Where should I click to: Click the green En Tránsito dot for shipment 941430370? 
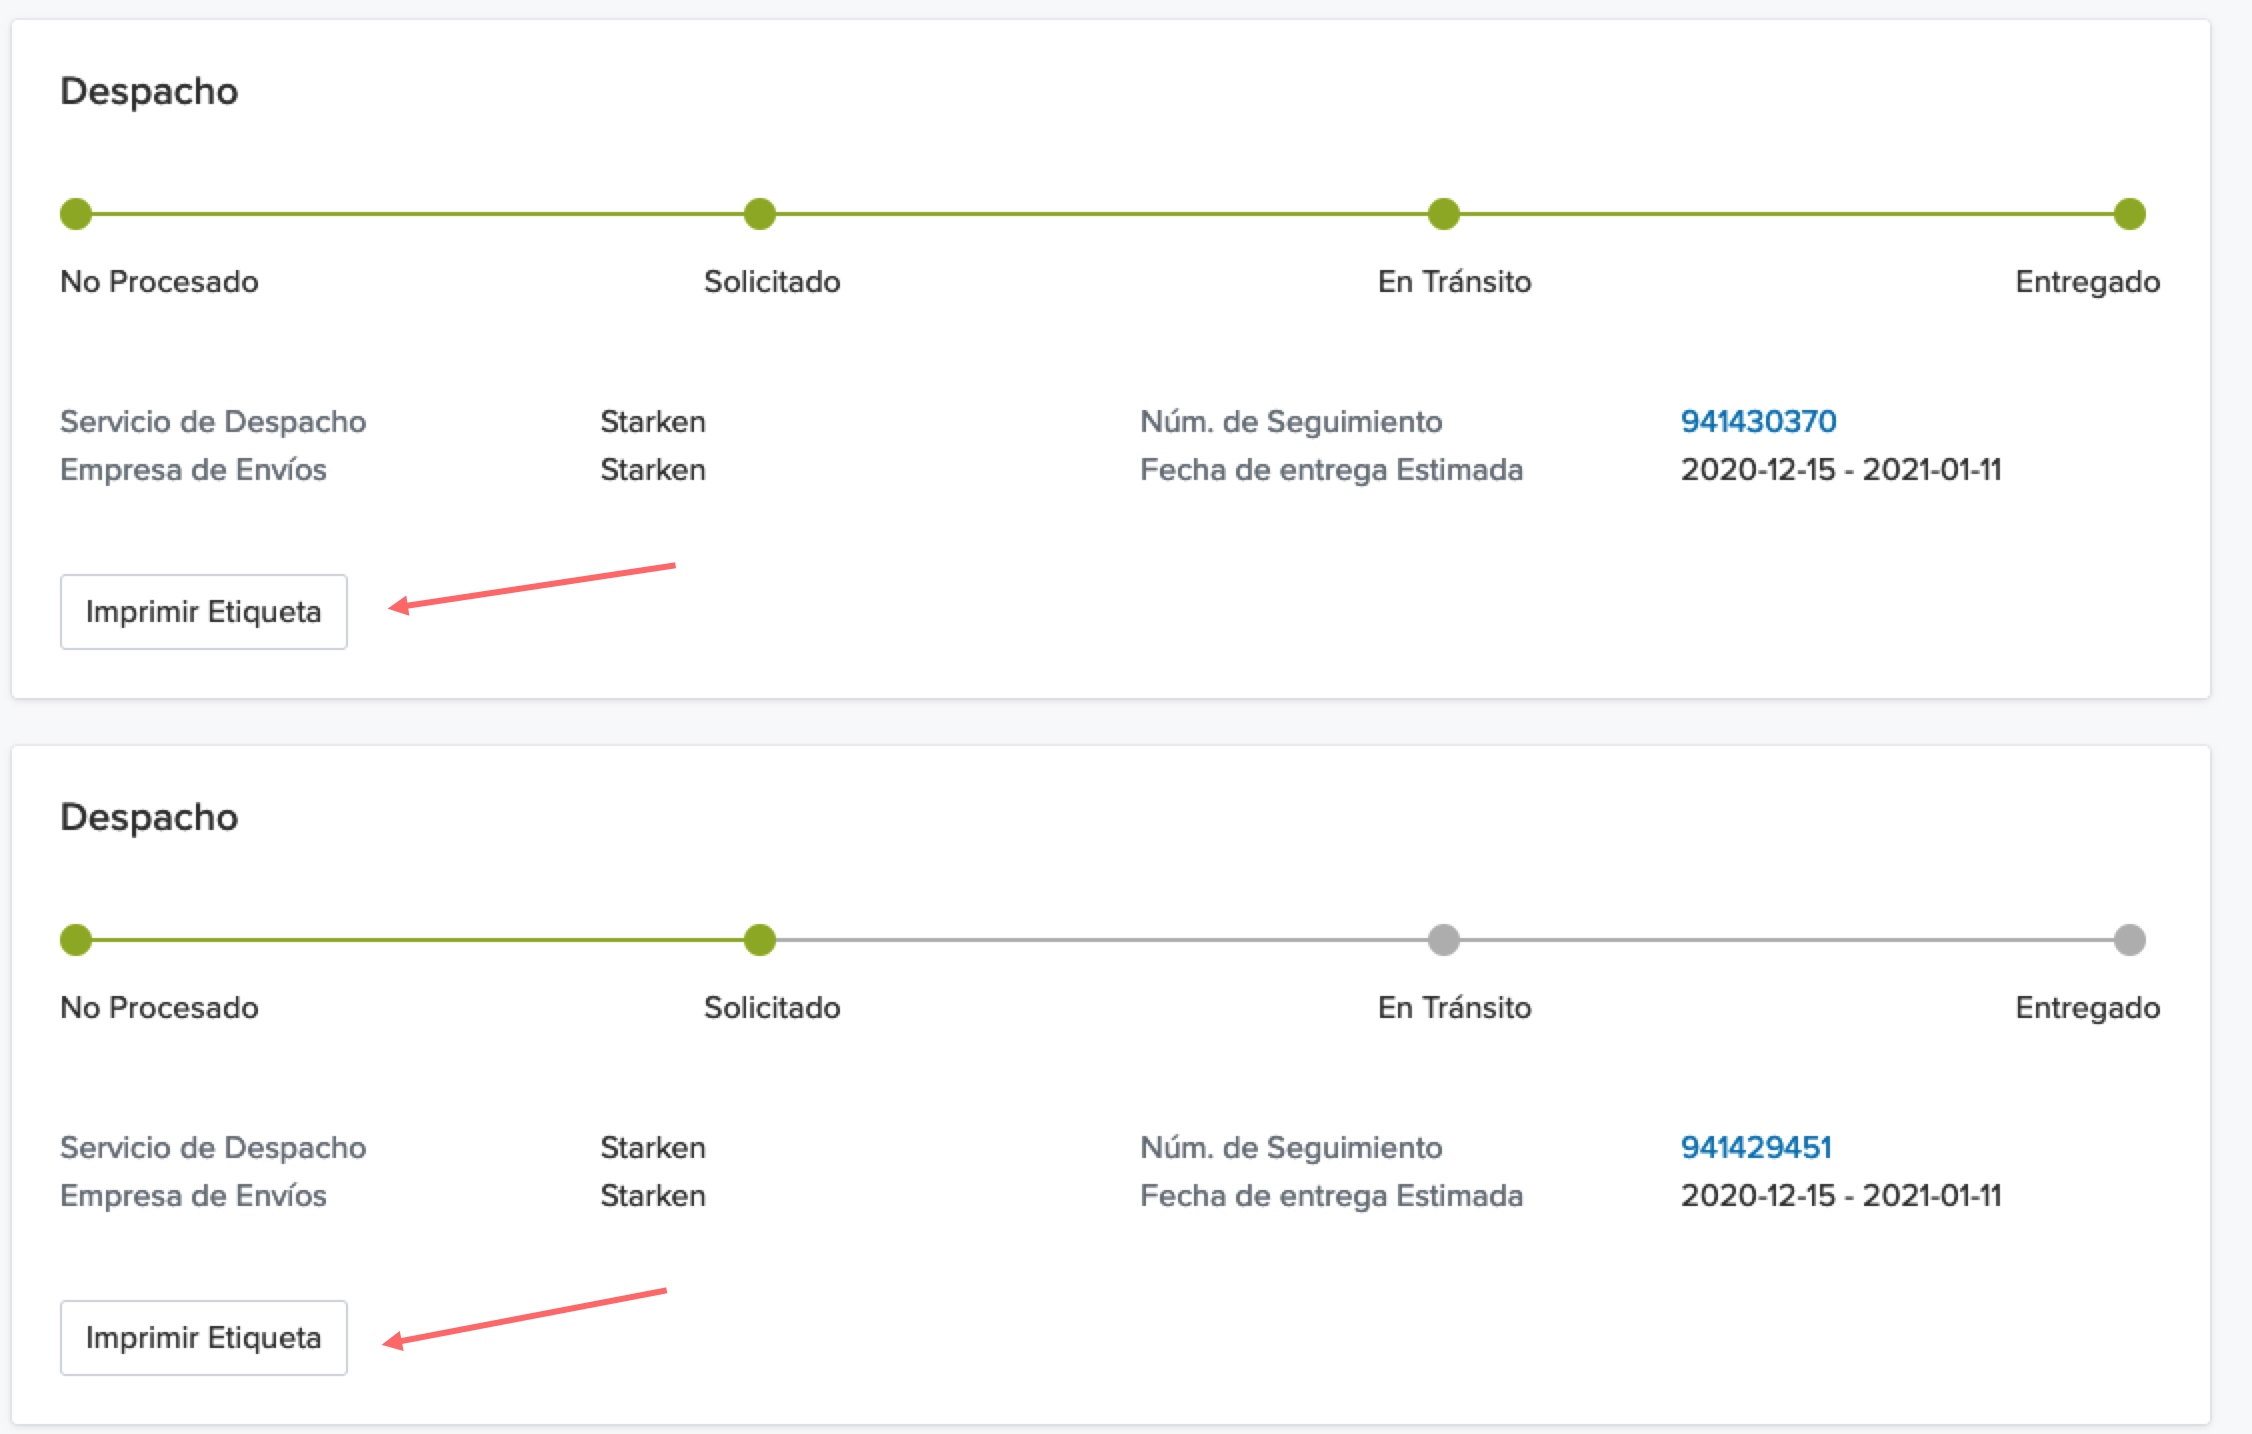(1443, 214)
